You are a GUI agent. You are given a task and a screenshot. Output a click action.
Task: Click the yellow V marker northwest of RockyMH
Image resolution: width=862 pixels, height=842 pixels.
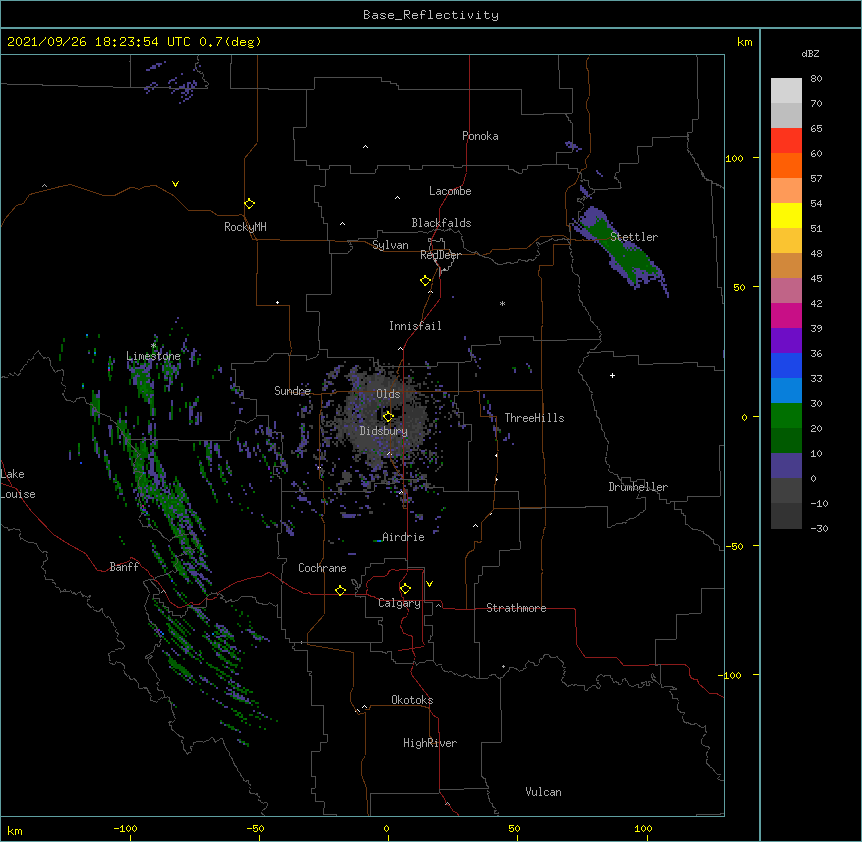coord(175,184)
